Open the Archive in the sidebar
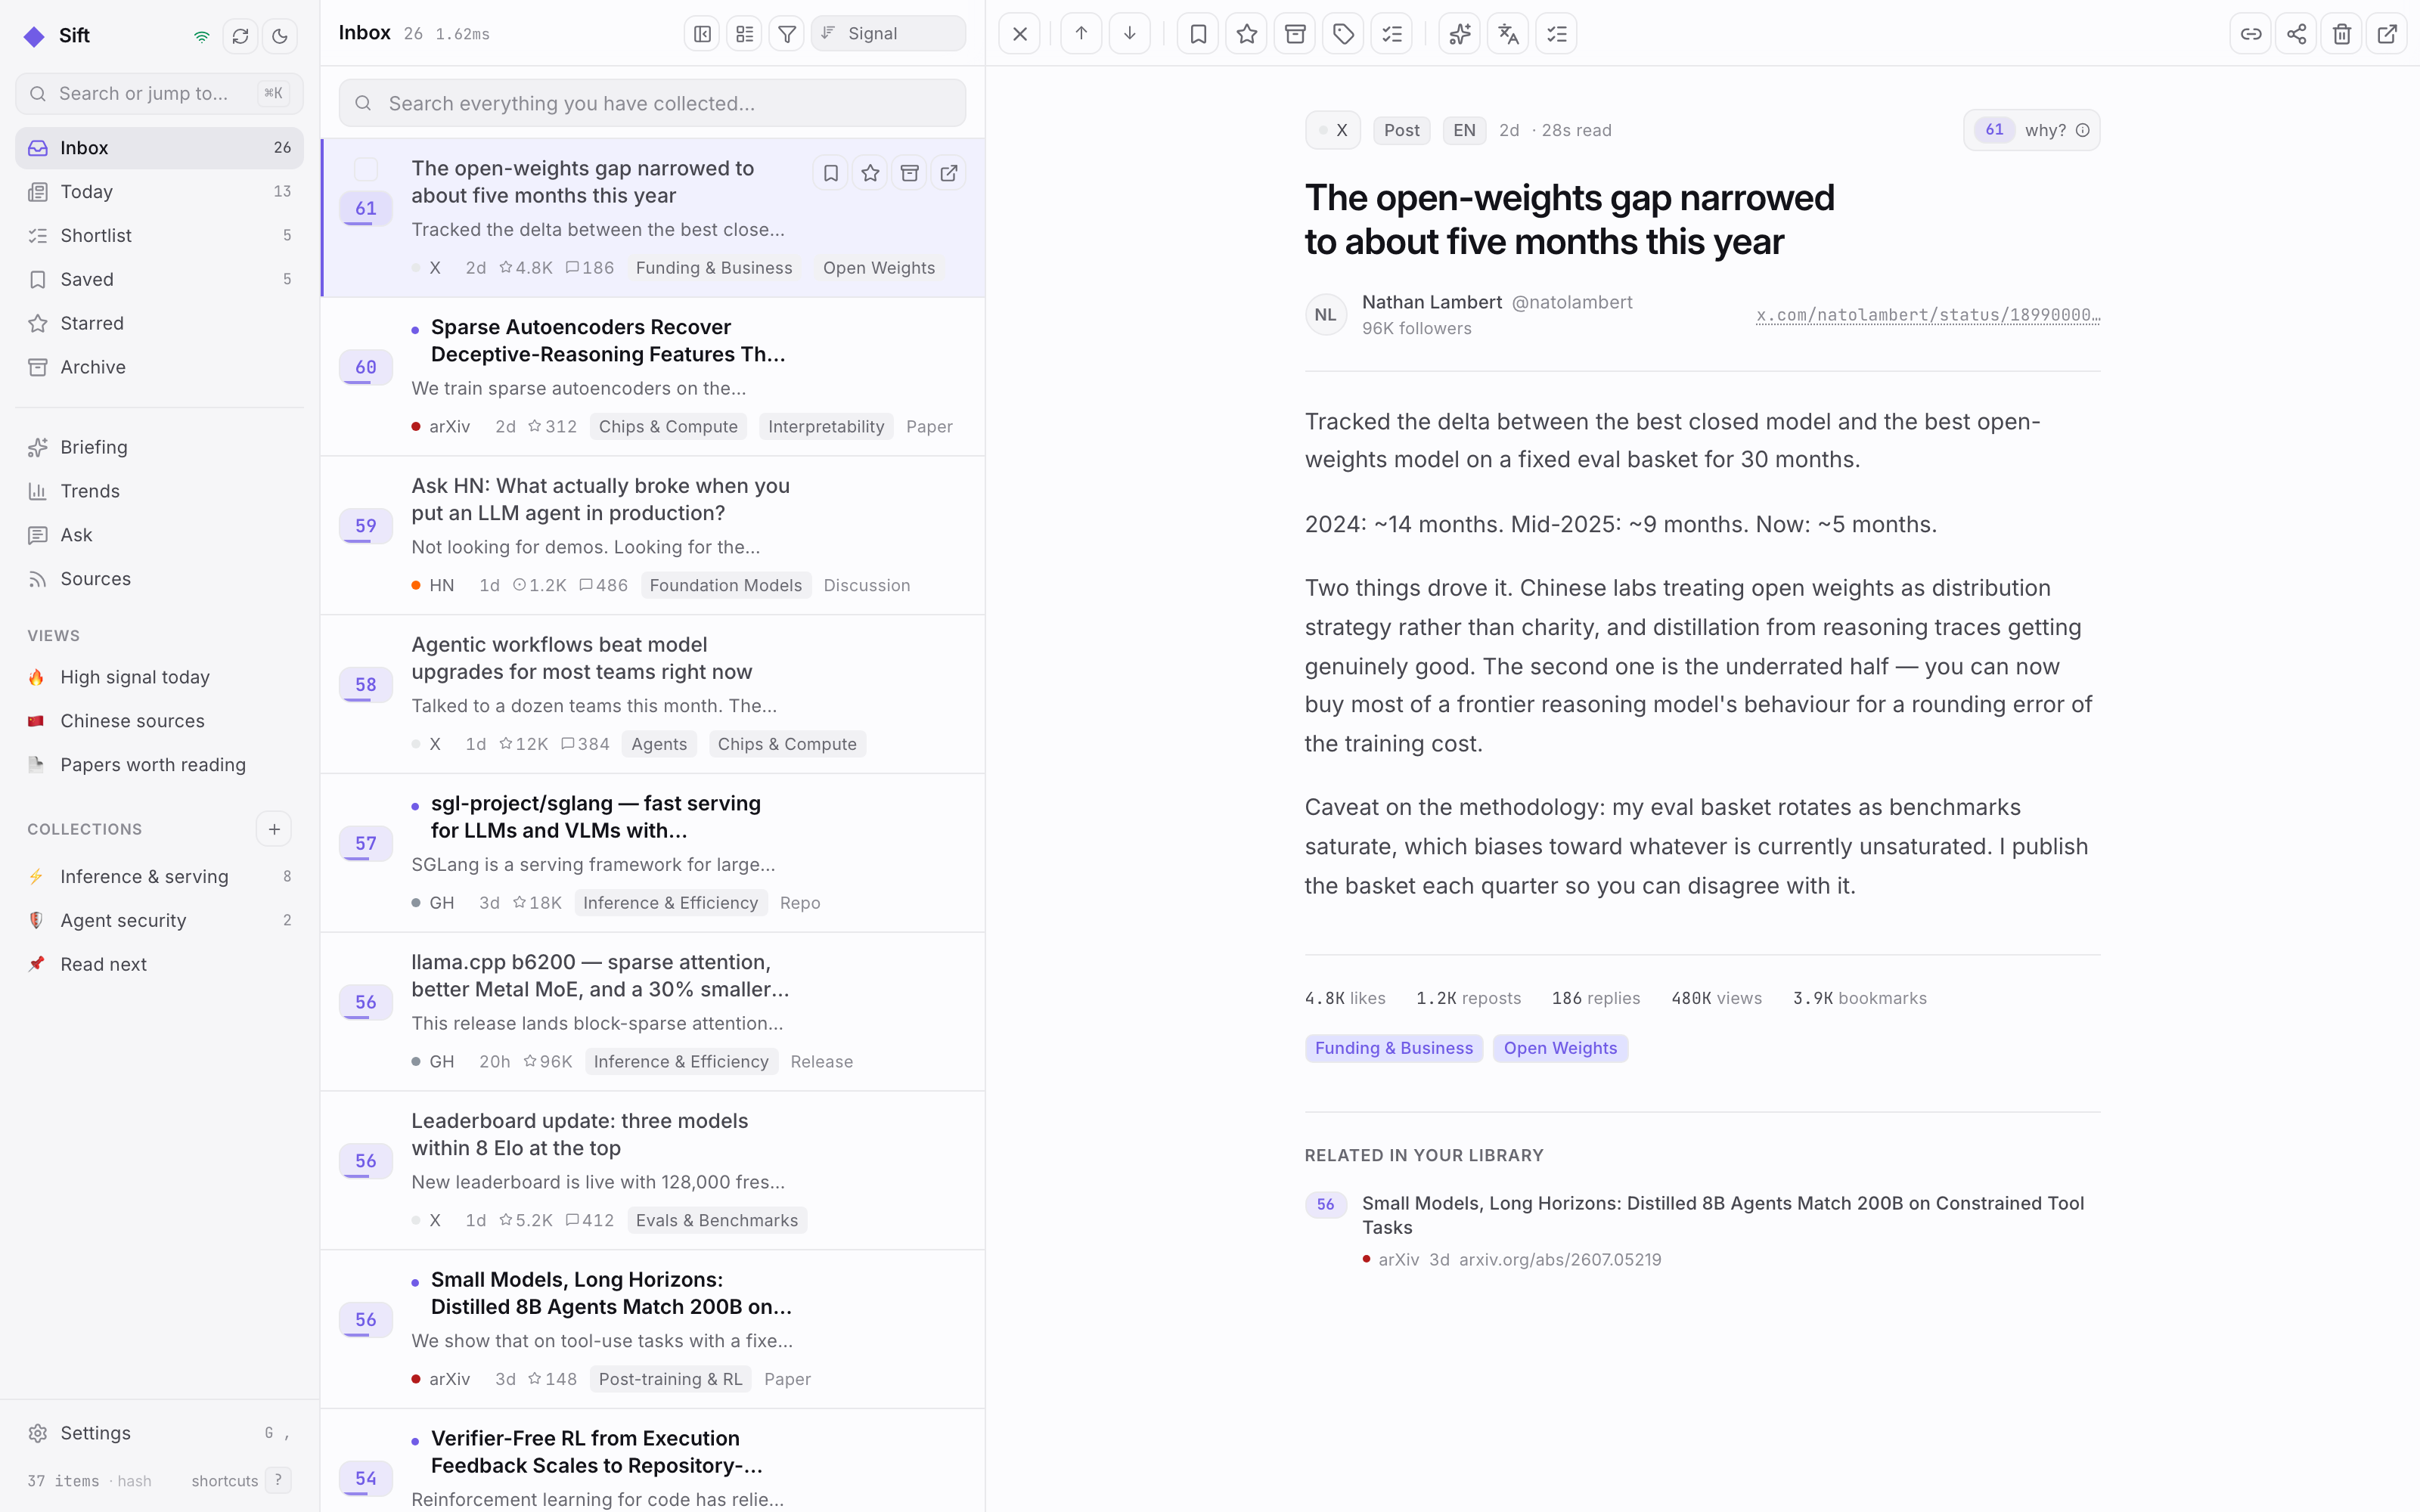2420x1512 pixels. [x=159, y=368]
